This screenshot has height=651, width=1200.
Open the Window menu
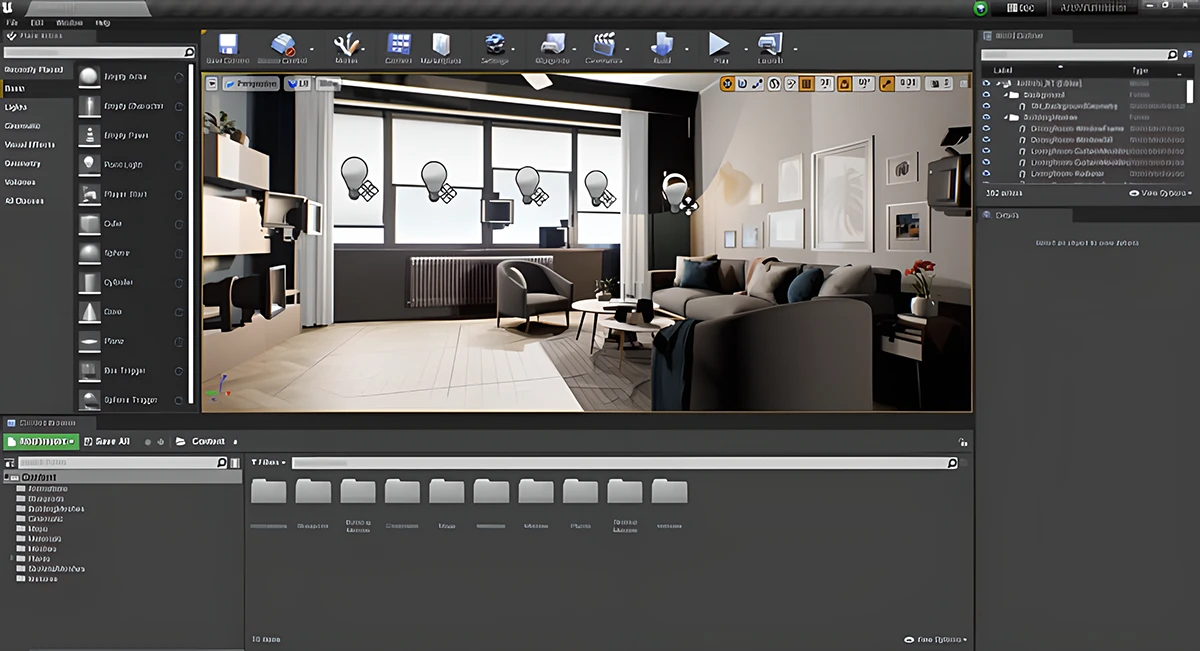point(69,22)
